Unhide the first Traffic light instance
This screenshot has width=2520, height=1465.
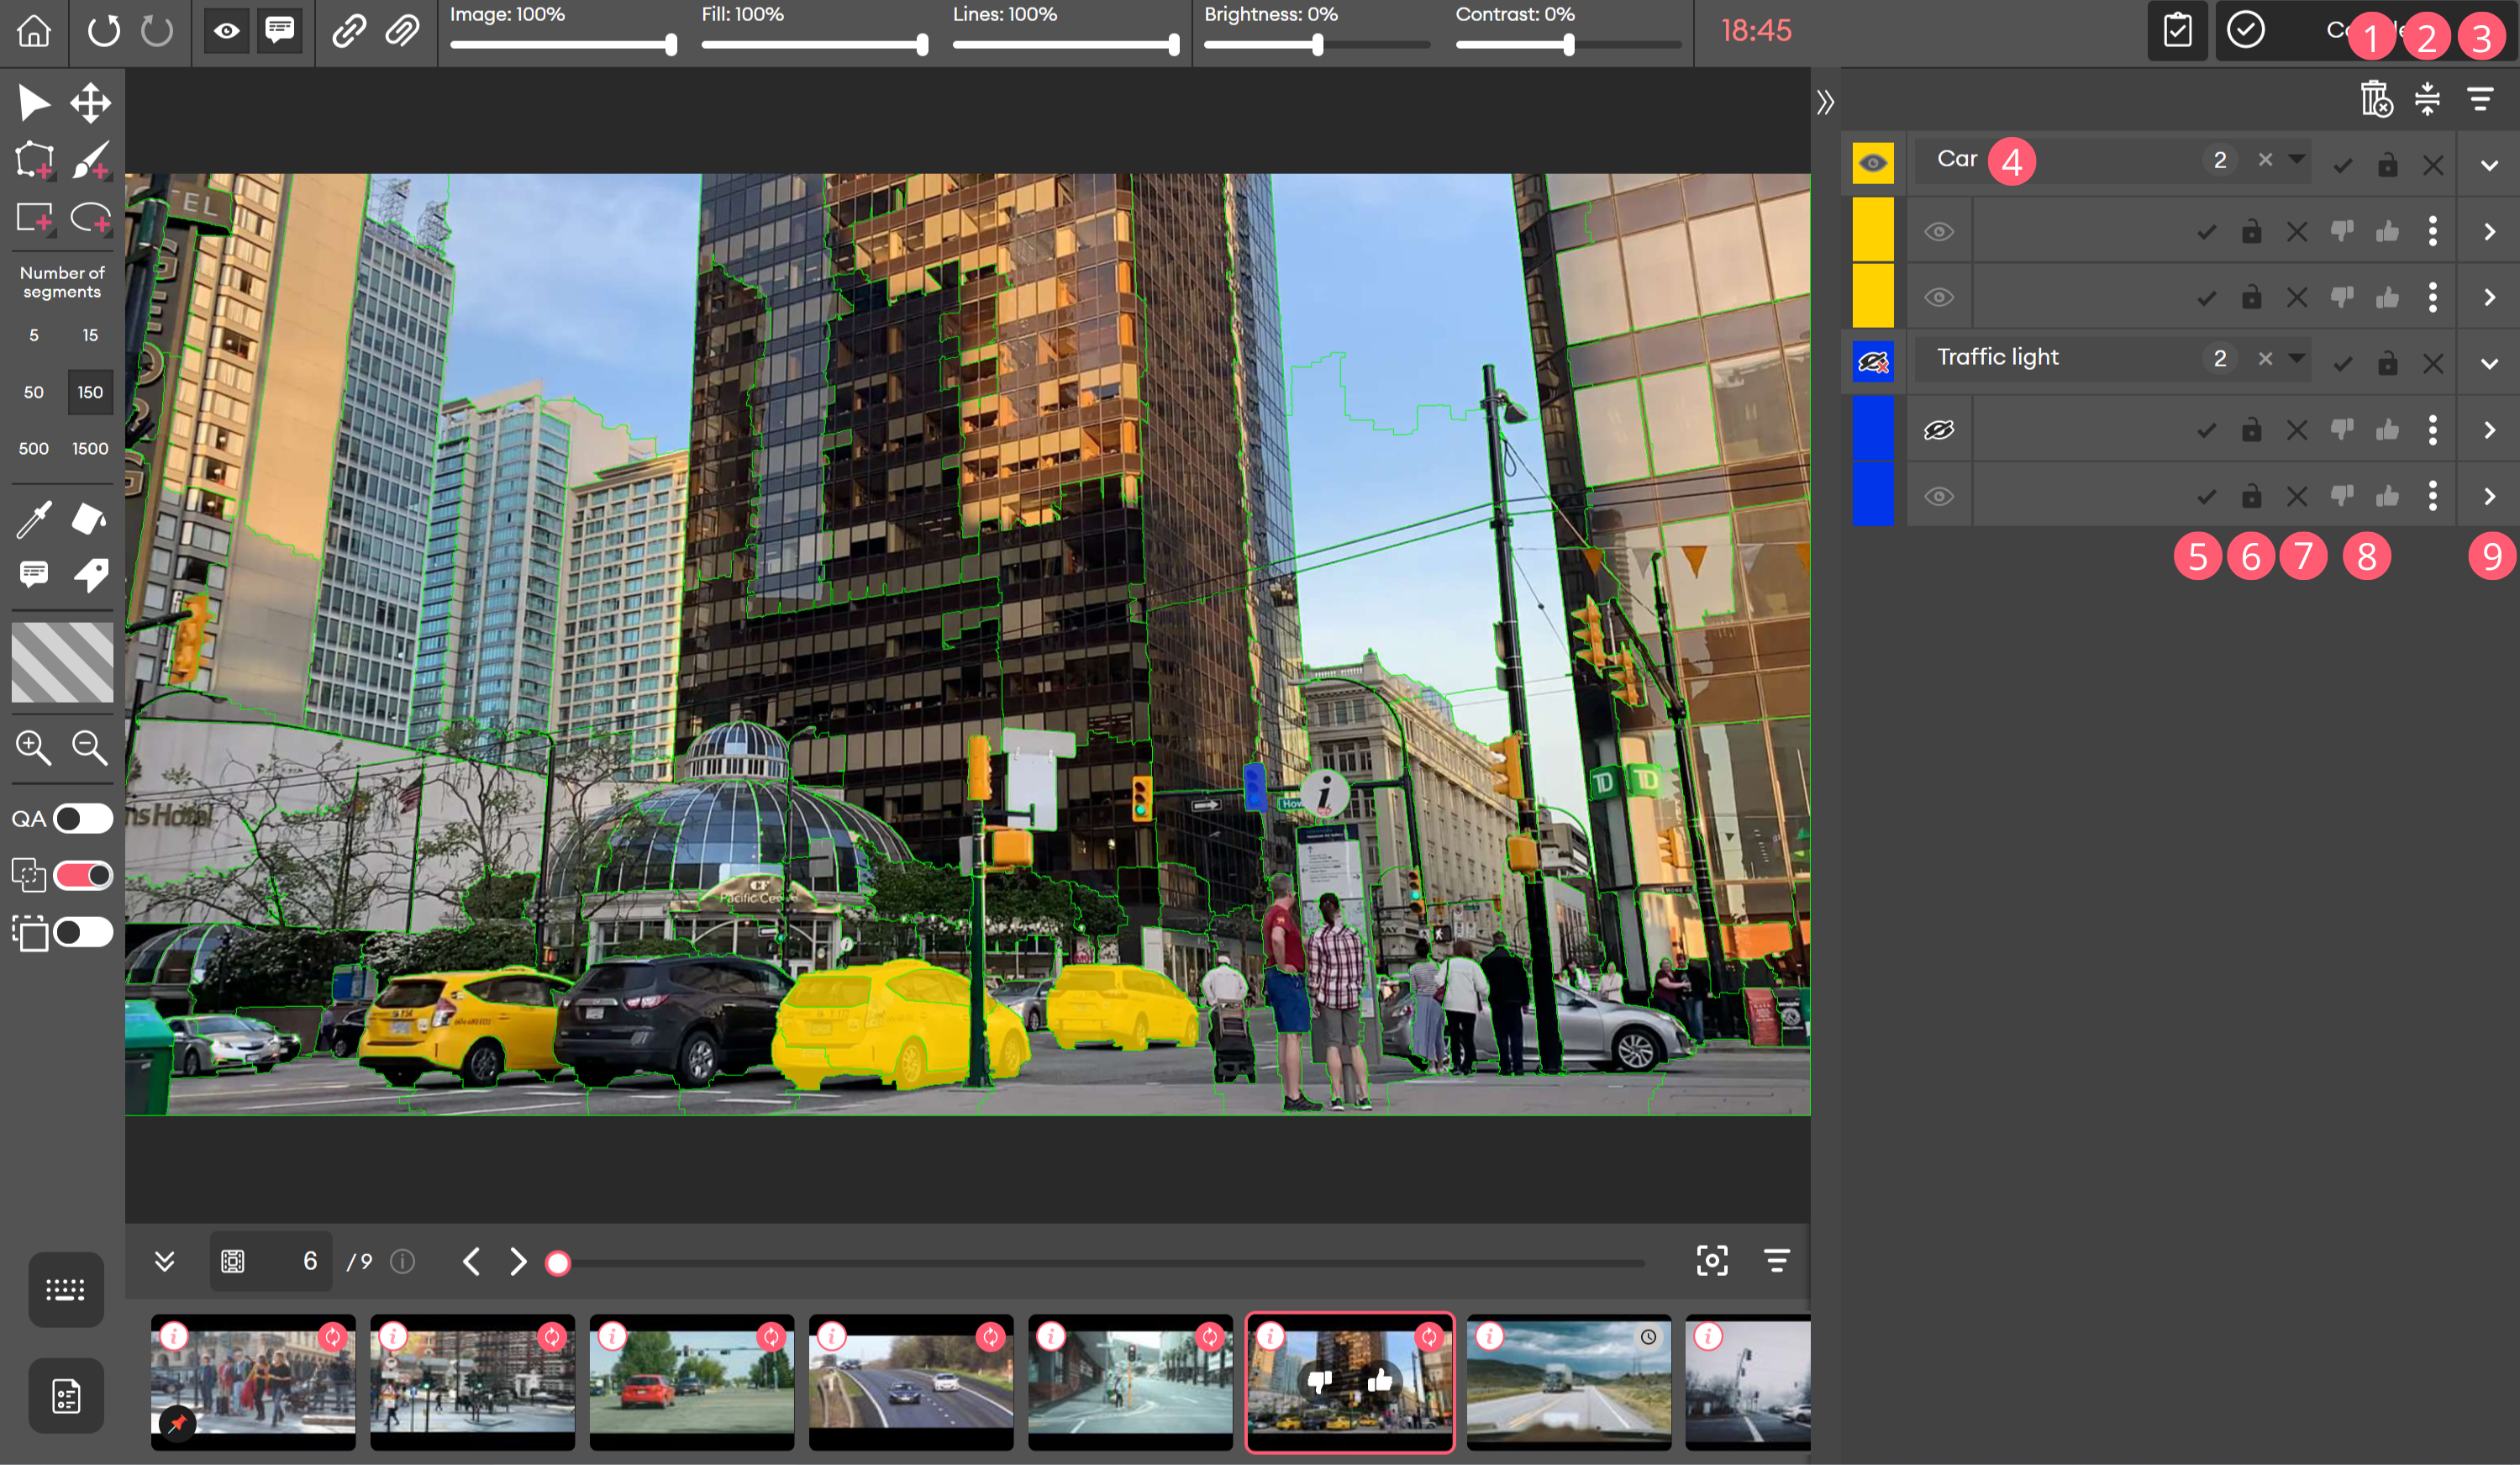tap(1939, 431)
